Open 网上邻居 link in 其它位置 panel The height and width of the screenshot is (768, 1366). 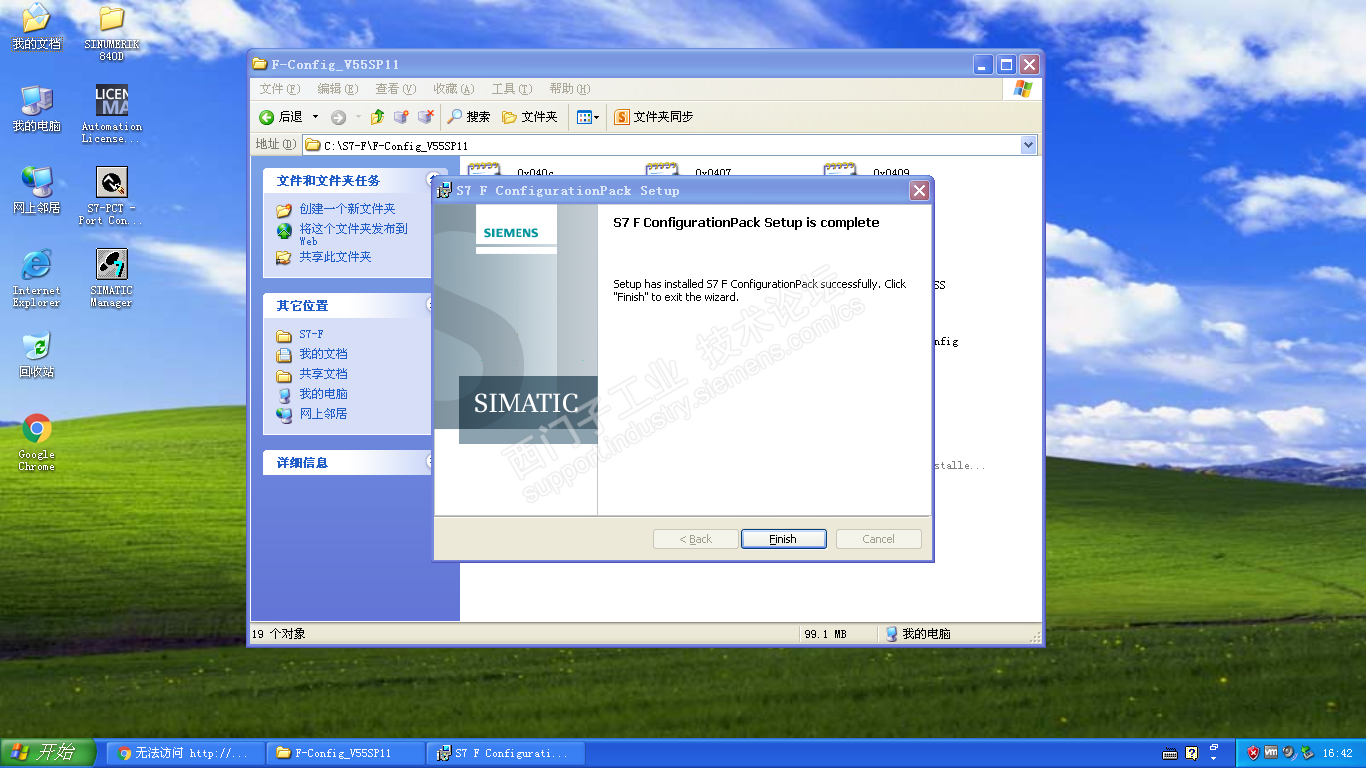coord(323,414)
